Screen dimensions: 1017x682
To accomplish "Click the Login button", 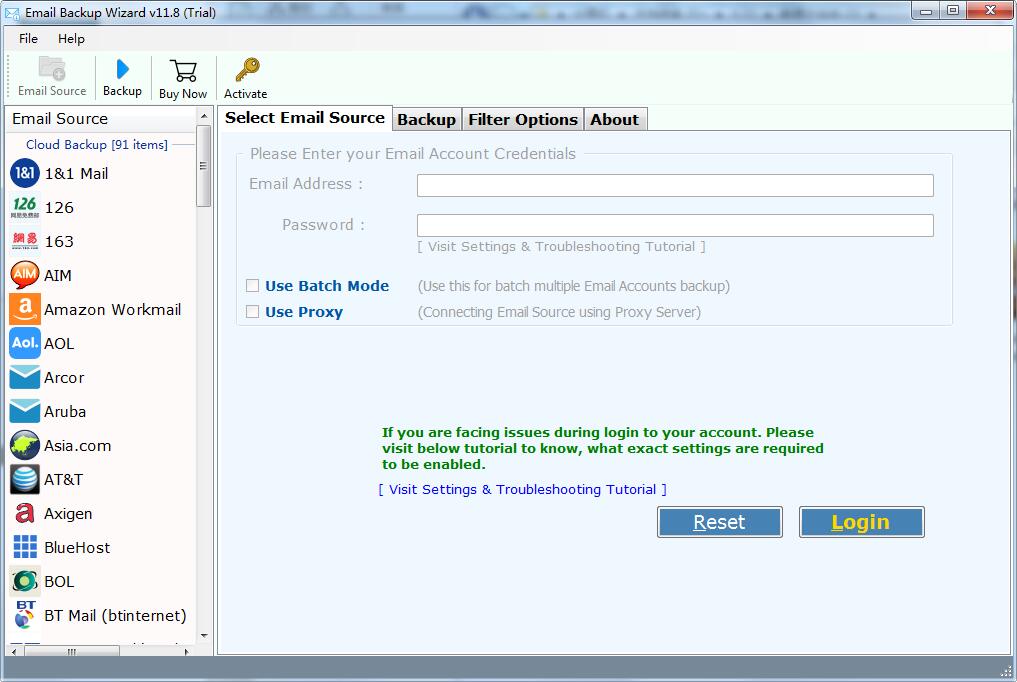I will pyautogui.click(x=861, y=522).
